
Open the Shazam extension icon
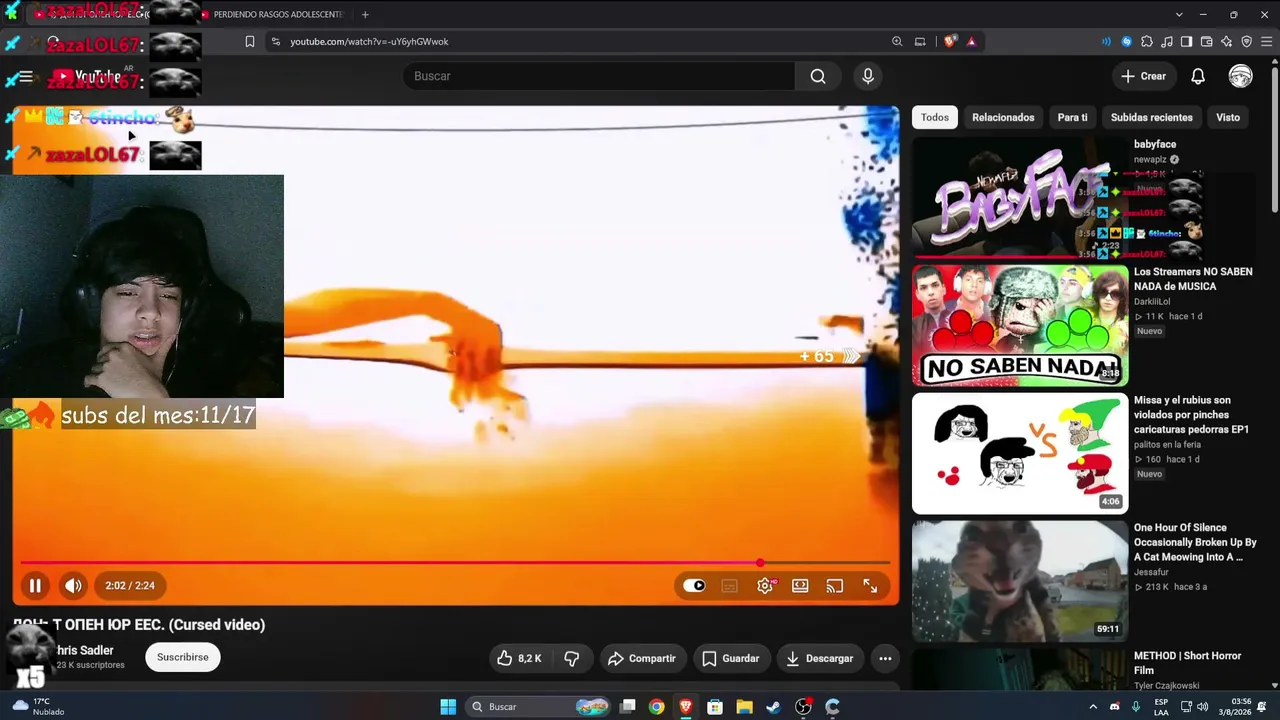[x=1127, y=42]
